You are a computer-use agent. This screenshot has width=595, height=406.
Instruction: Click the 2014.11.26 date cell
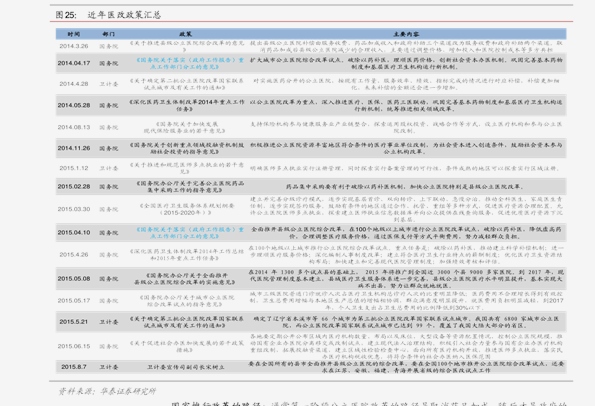coord(74,148)
